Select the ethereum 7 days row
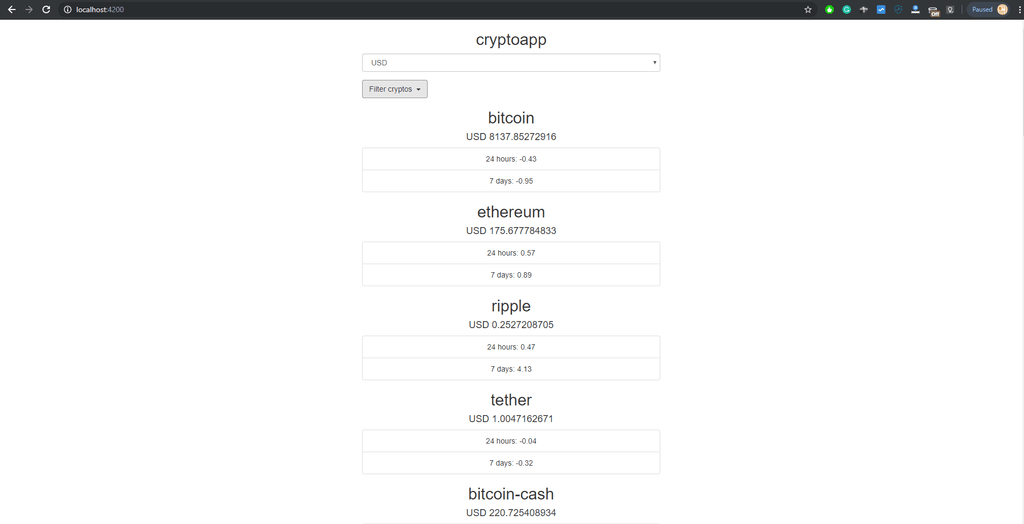This screenshot has height=524, width=1024. tap(511, 275)
